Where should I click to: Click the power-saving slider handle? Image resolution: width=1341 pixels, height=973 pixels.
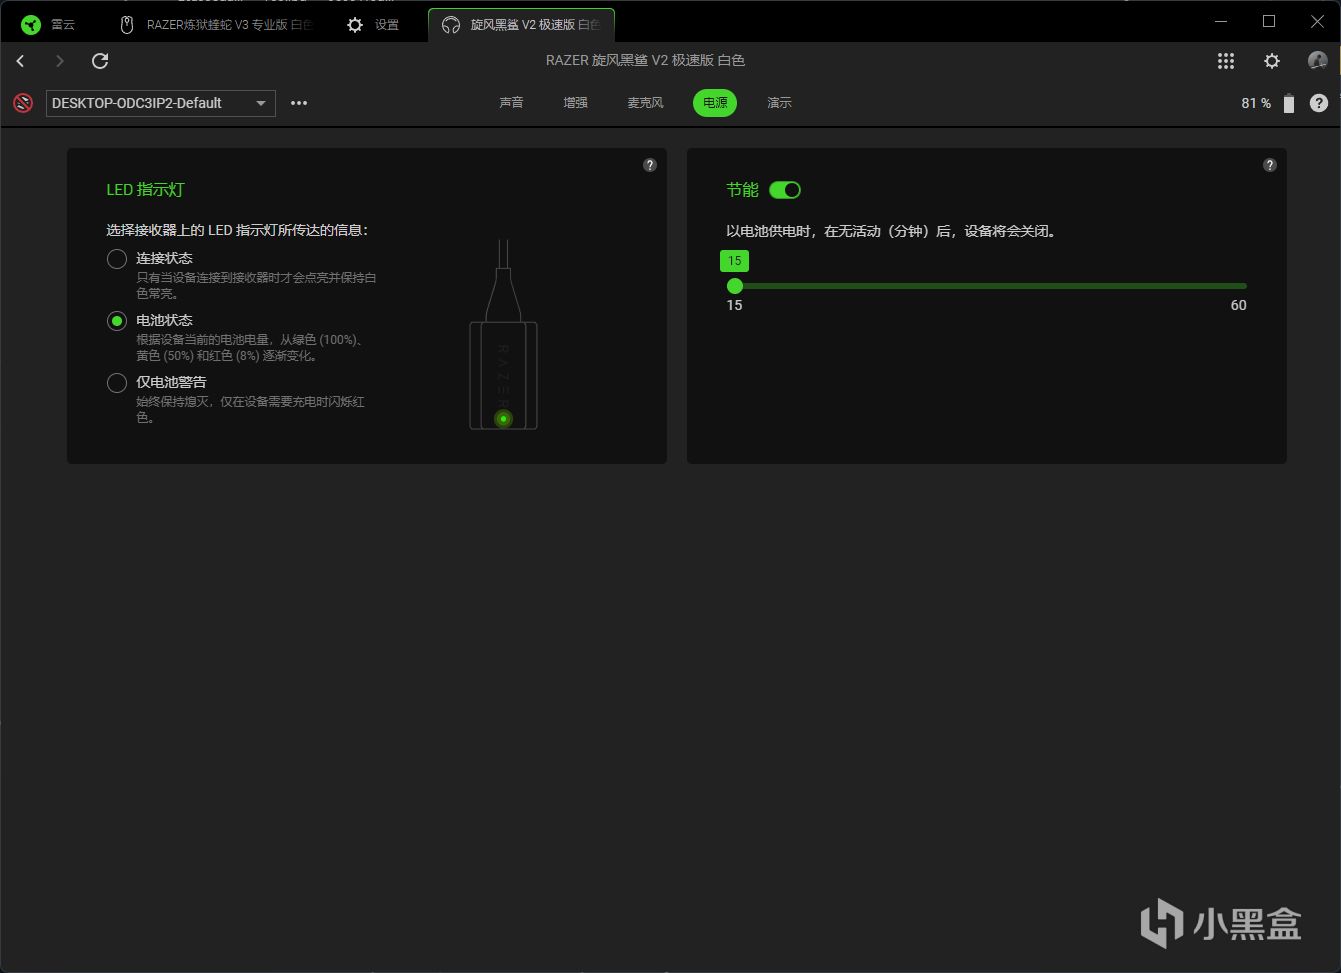[735, 286]
